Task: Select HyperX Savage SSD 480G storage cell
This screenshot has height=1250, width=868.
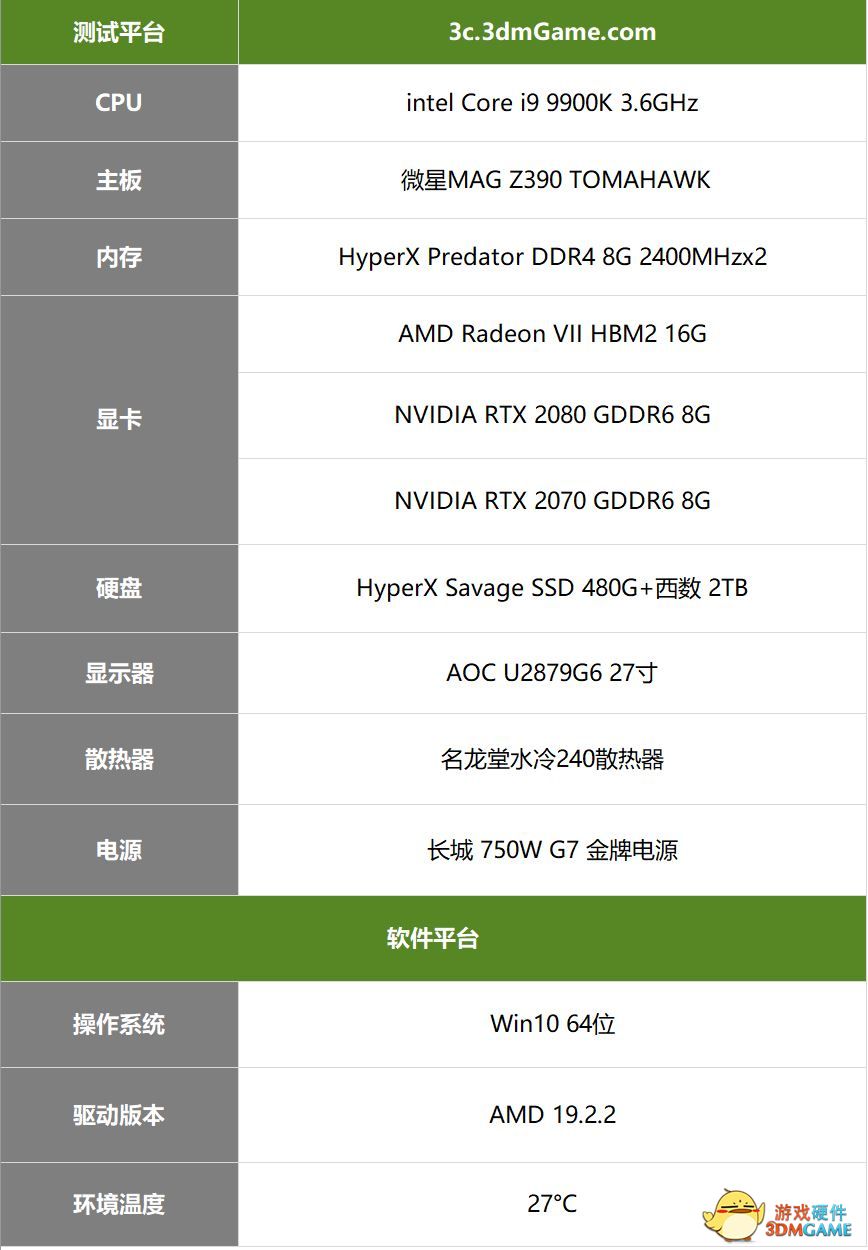Action: [553, 588]
